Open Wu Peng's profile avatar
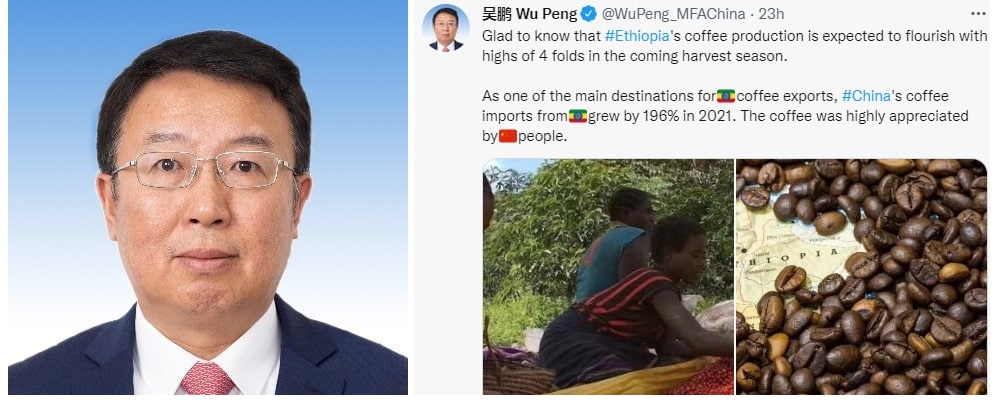The width and height of the screenshot is (998, 408). [x=446, y=28]
